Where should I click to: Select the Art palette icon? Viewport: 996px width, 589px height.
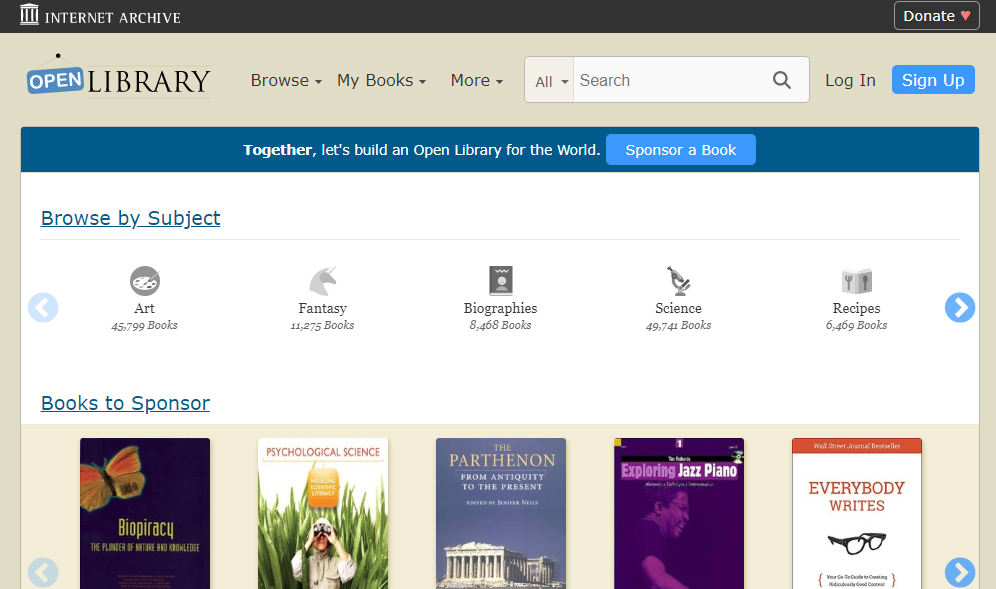145,281
